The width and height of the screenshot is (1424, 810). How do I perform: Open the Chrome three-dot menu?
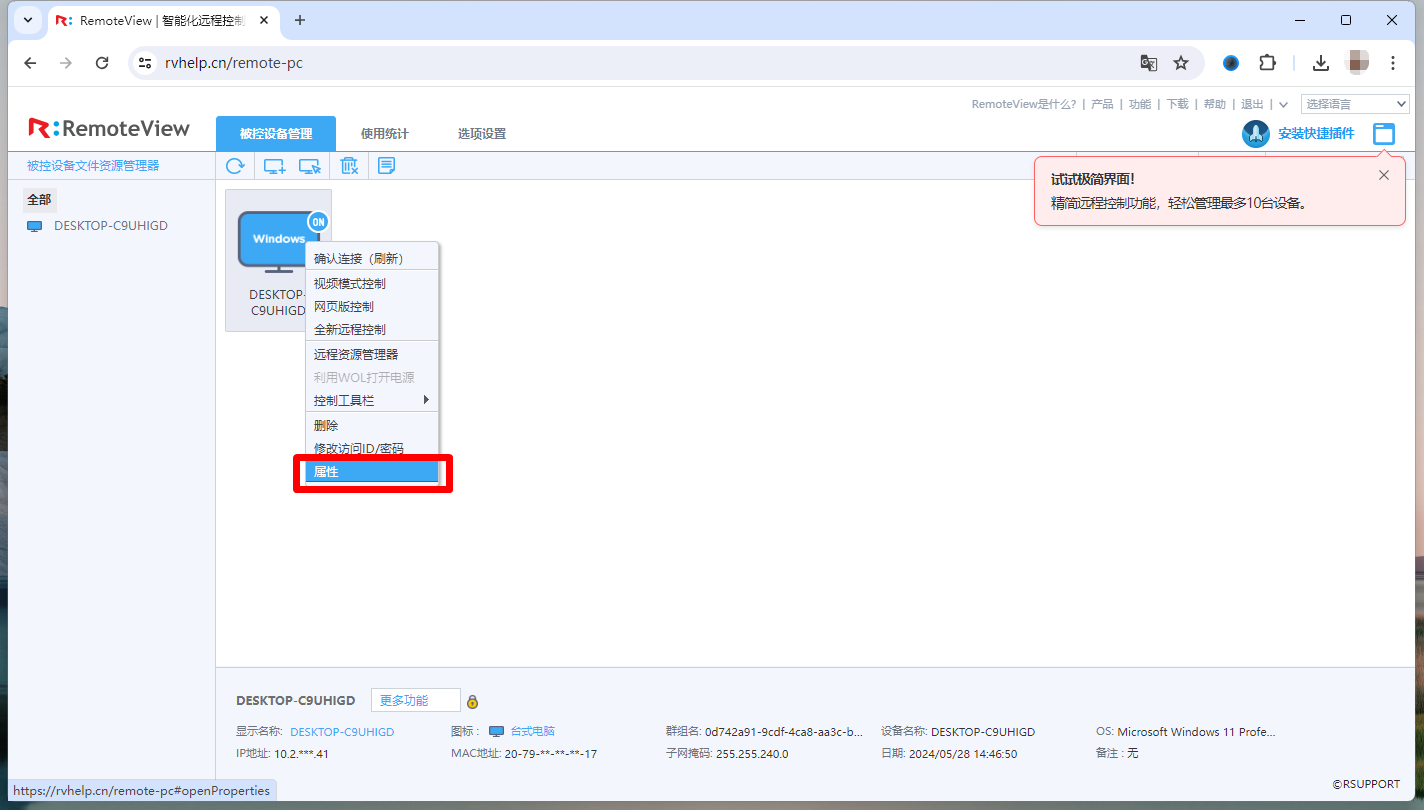[1393, 63]
